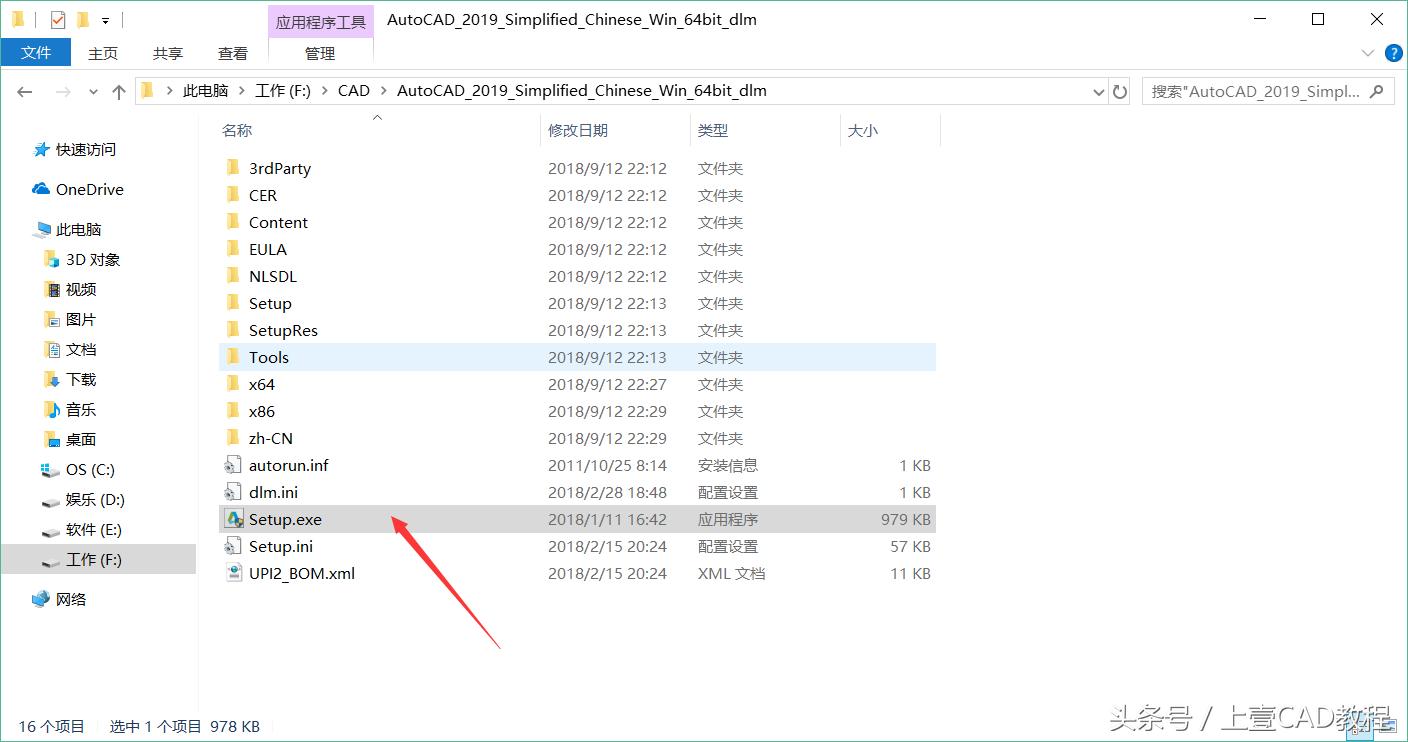Run Setup.exe to launch the installer
This screenshot has width=1408, height=742.
coord(287,519)
